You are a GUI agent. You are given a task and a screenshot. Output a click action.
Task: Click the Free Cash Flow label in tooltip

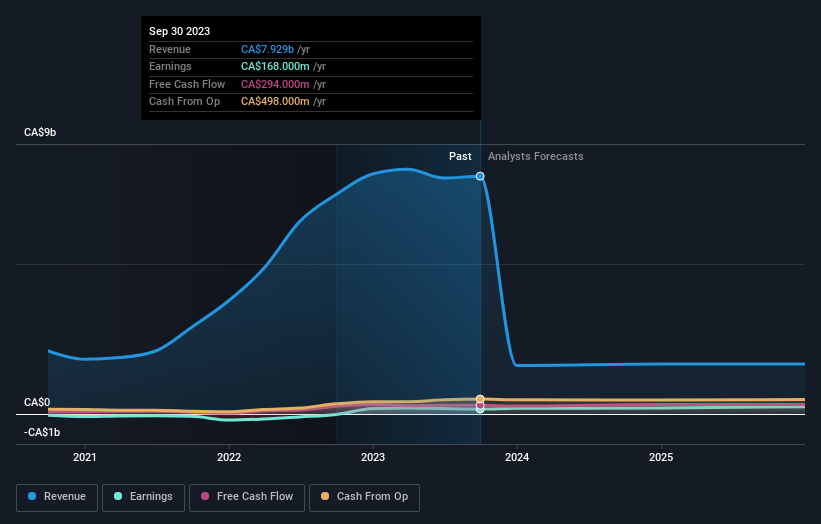point(187,84)
